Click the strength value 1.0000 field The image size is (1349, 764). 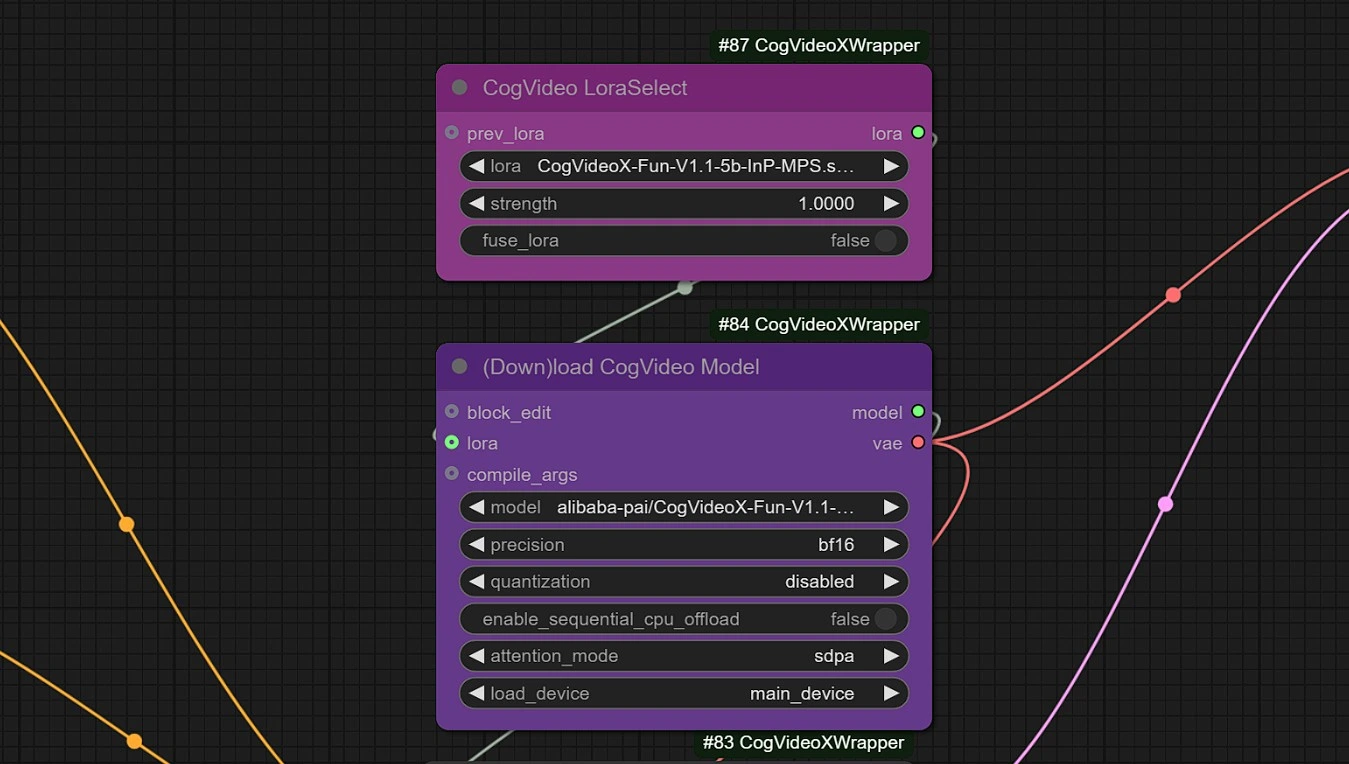point(684,203)
